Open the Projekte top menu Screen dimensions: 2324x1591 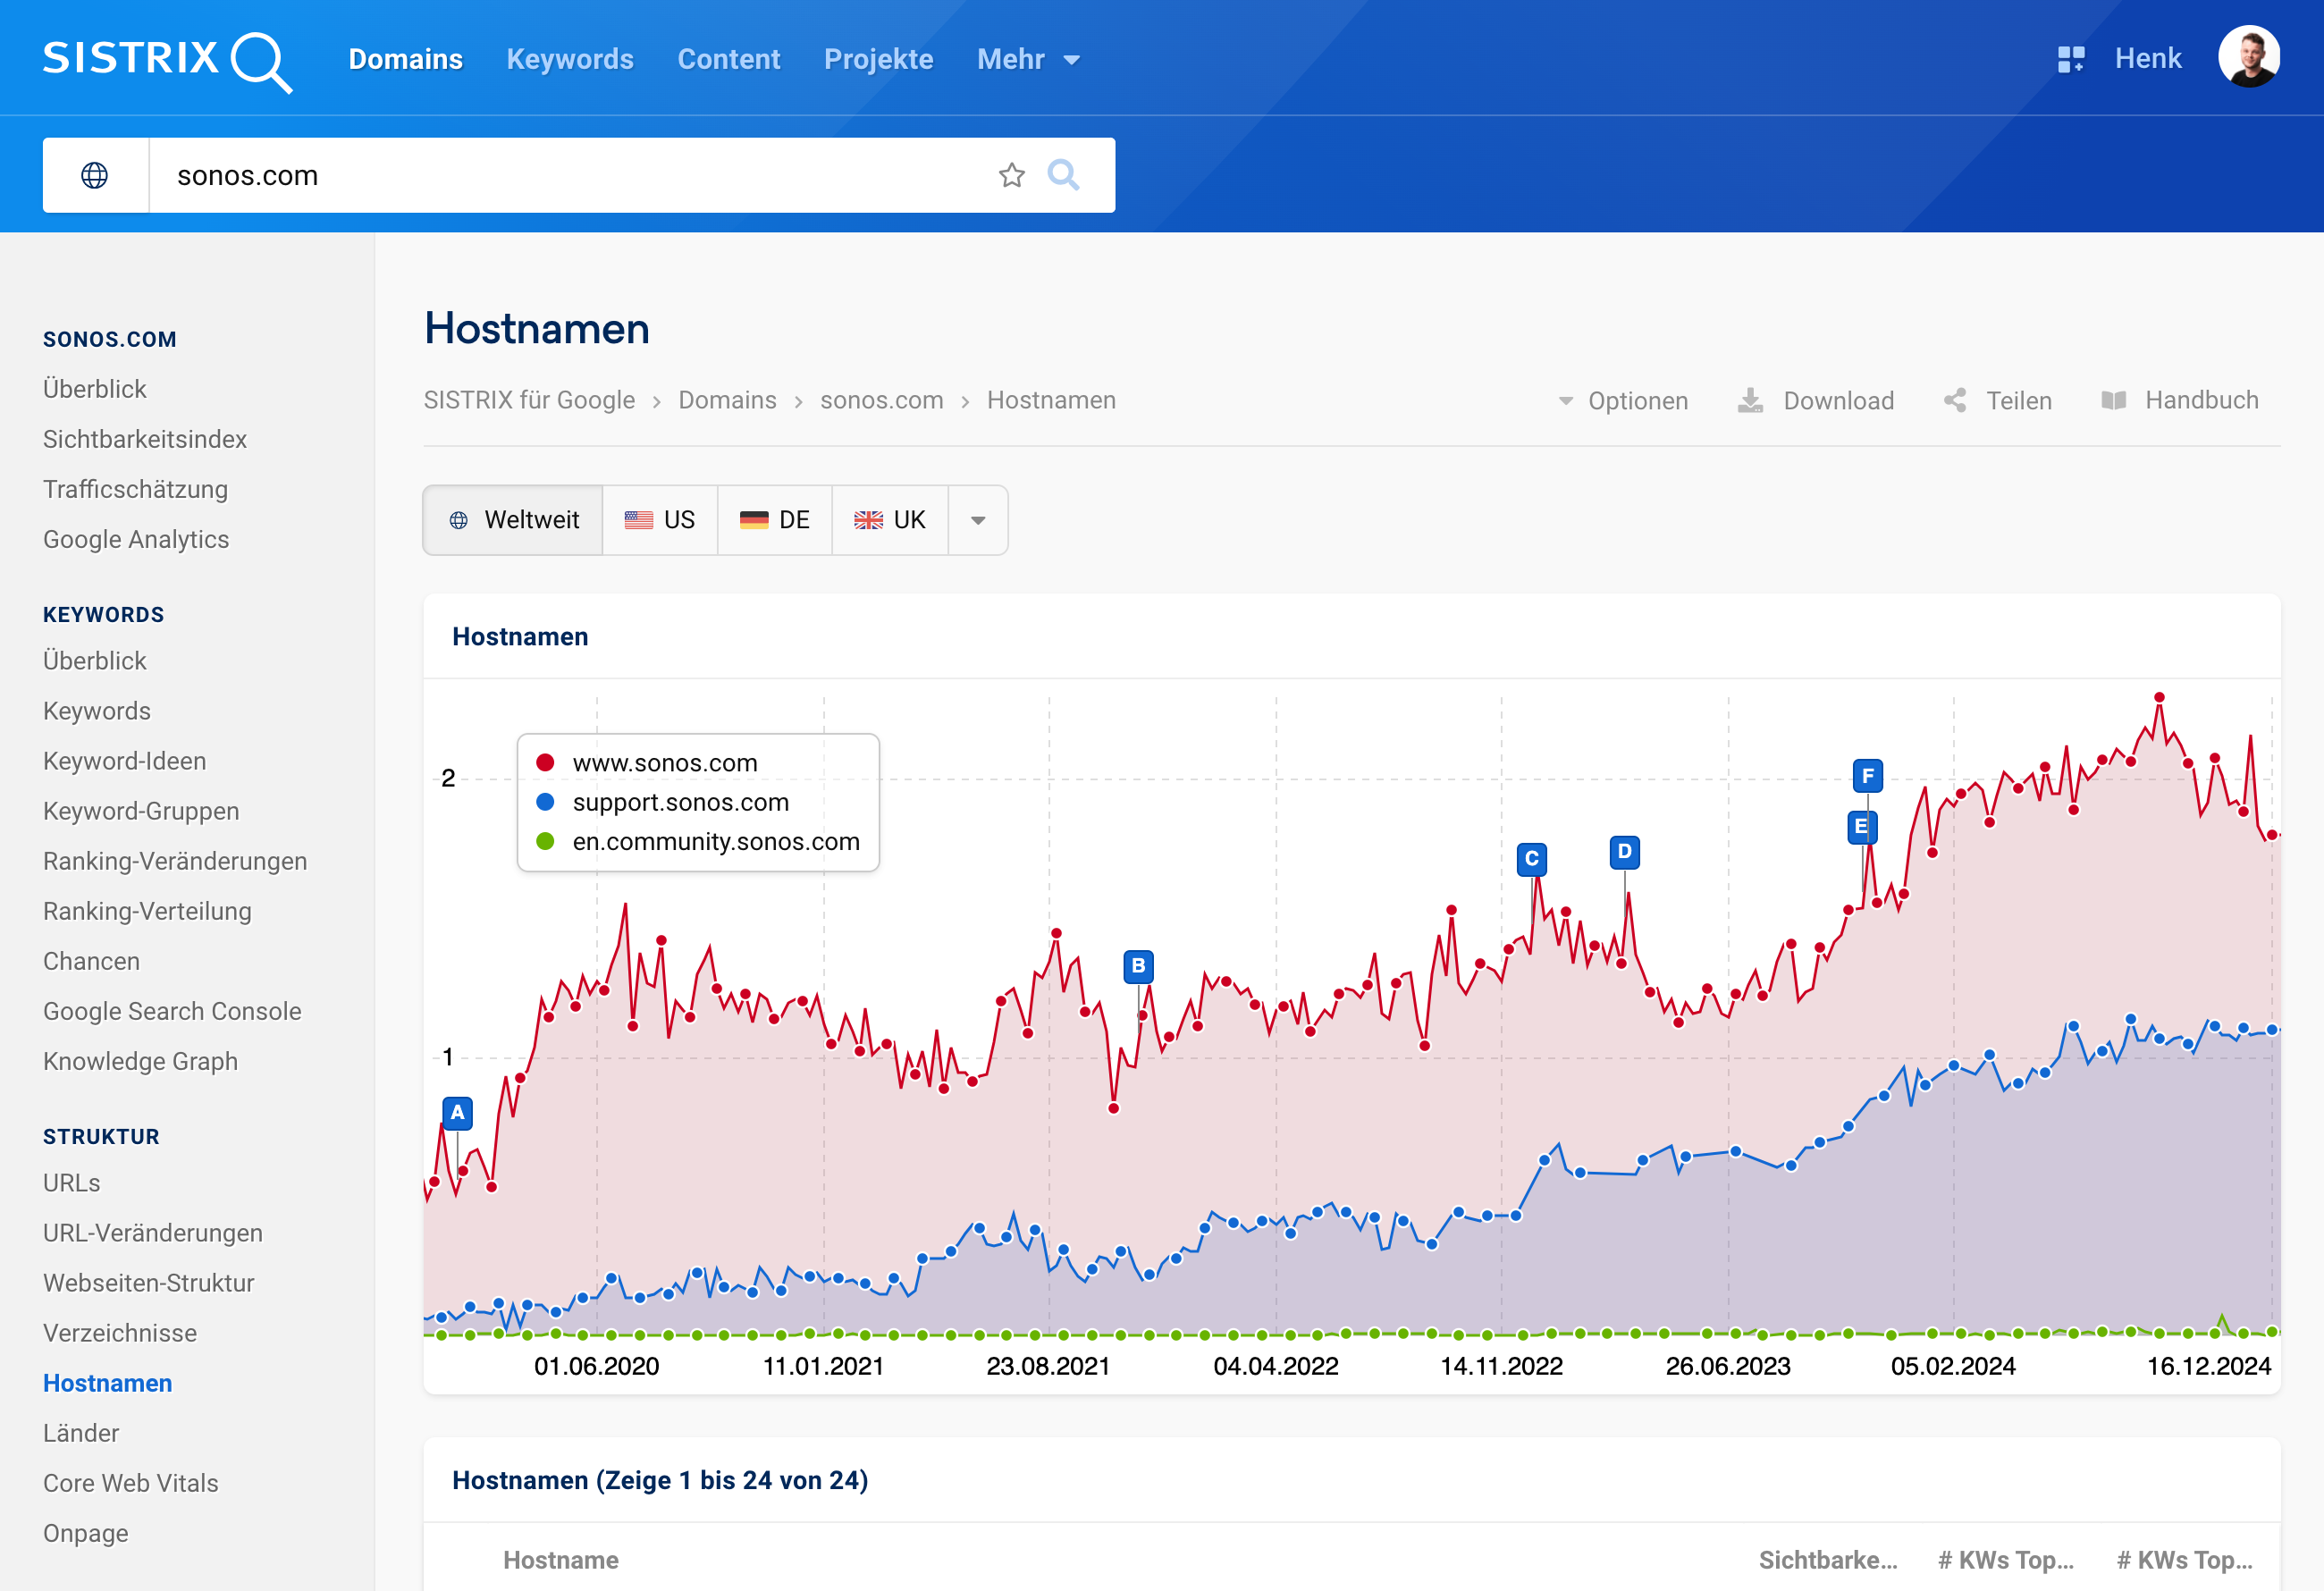(878, 59)
